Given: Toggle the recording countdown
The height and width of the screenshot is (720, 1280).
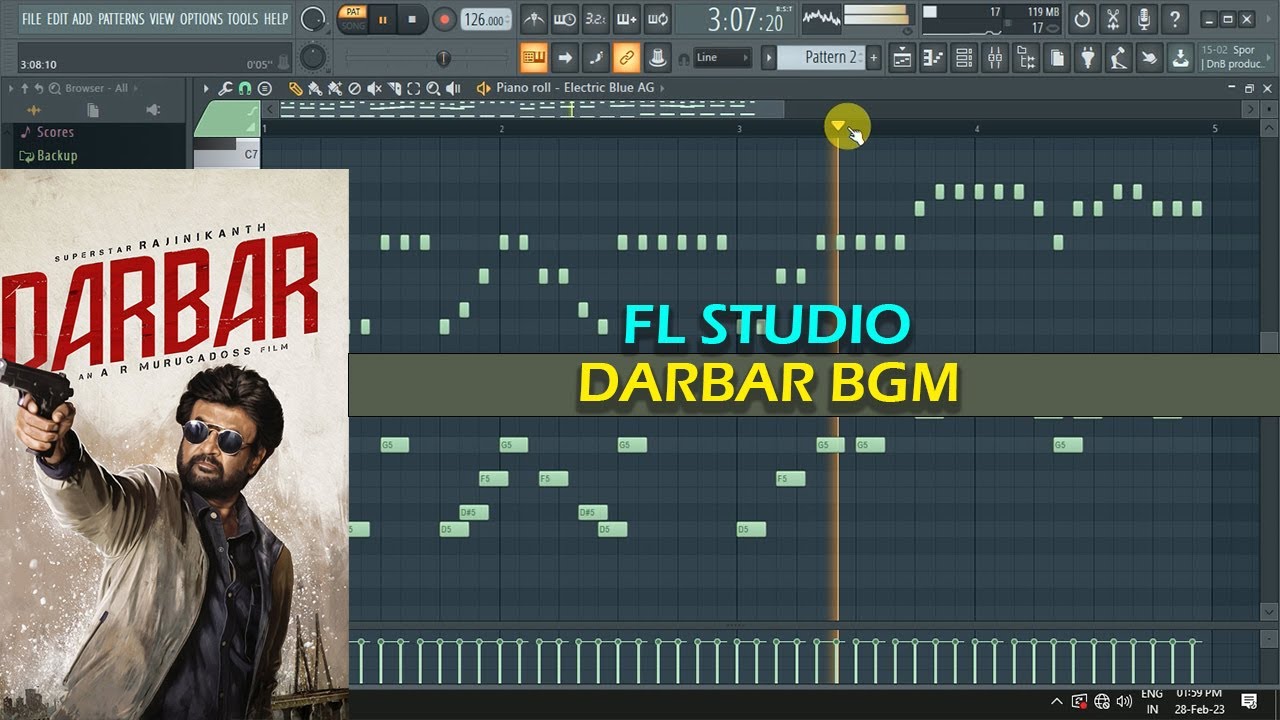Looking at the screenshot, I should coord(595,19).
